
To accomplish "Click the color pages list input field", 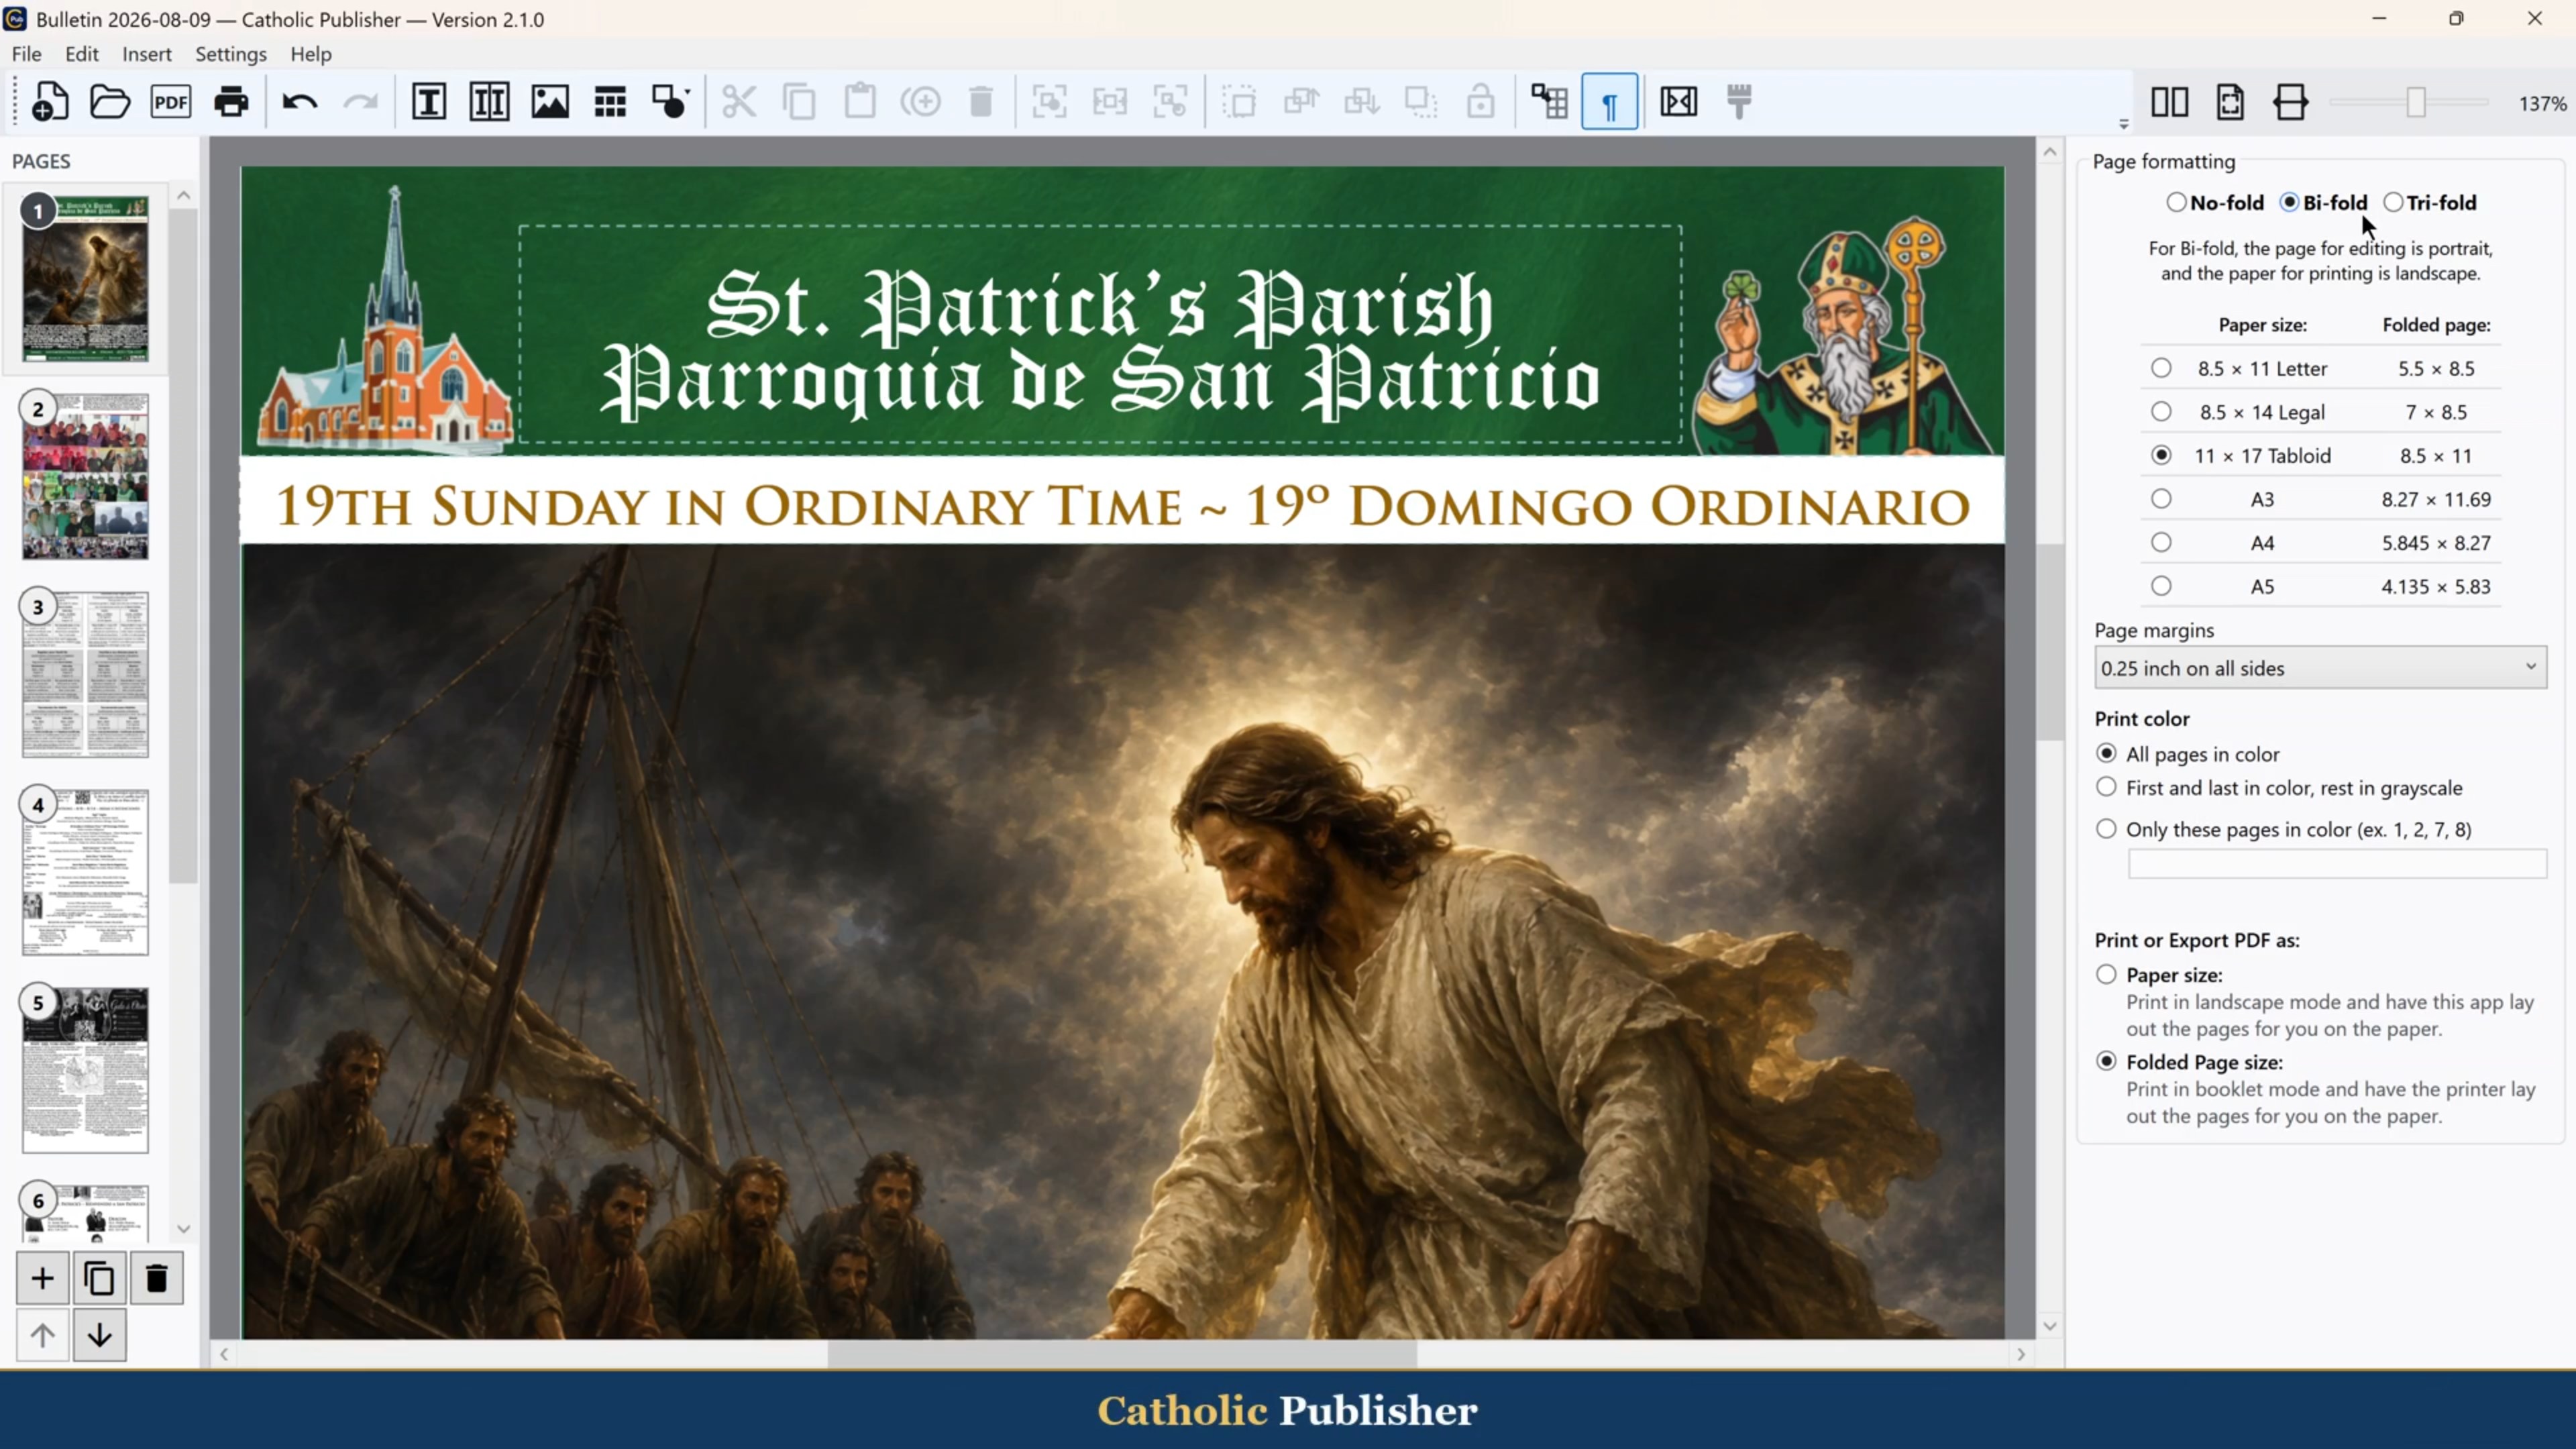I will pos(2337,864).
